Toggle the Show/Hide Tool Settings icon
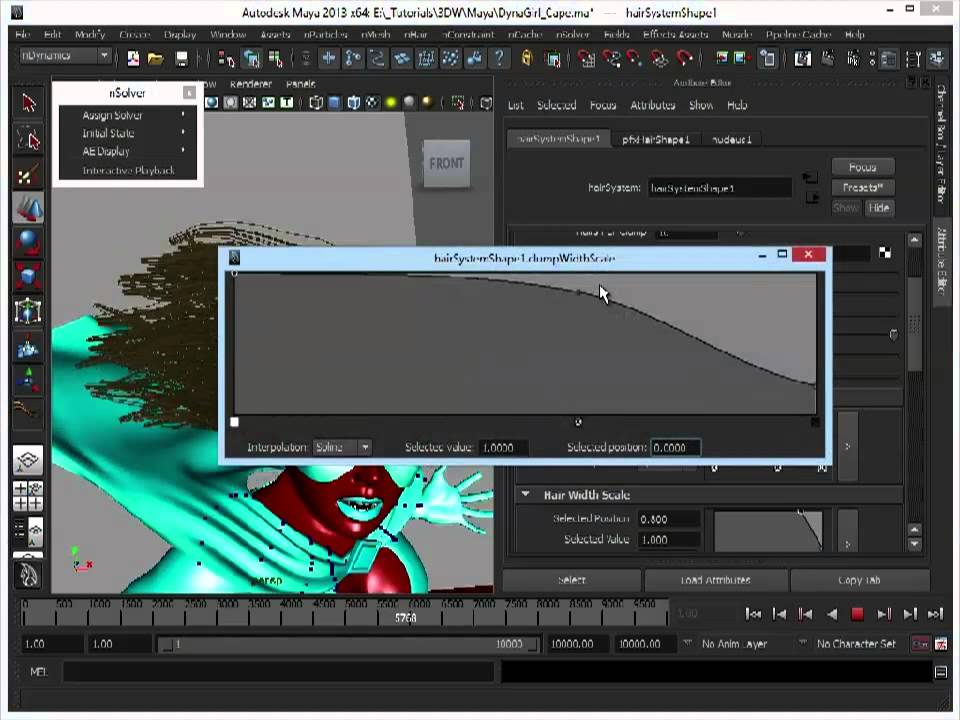The width and height of the screenshot is (960, 720). pos(913,59)
